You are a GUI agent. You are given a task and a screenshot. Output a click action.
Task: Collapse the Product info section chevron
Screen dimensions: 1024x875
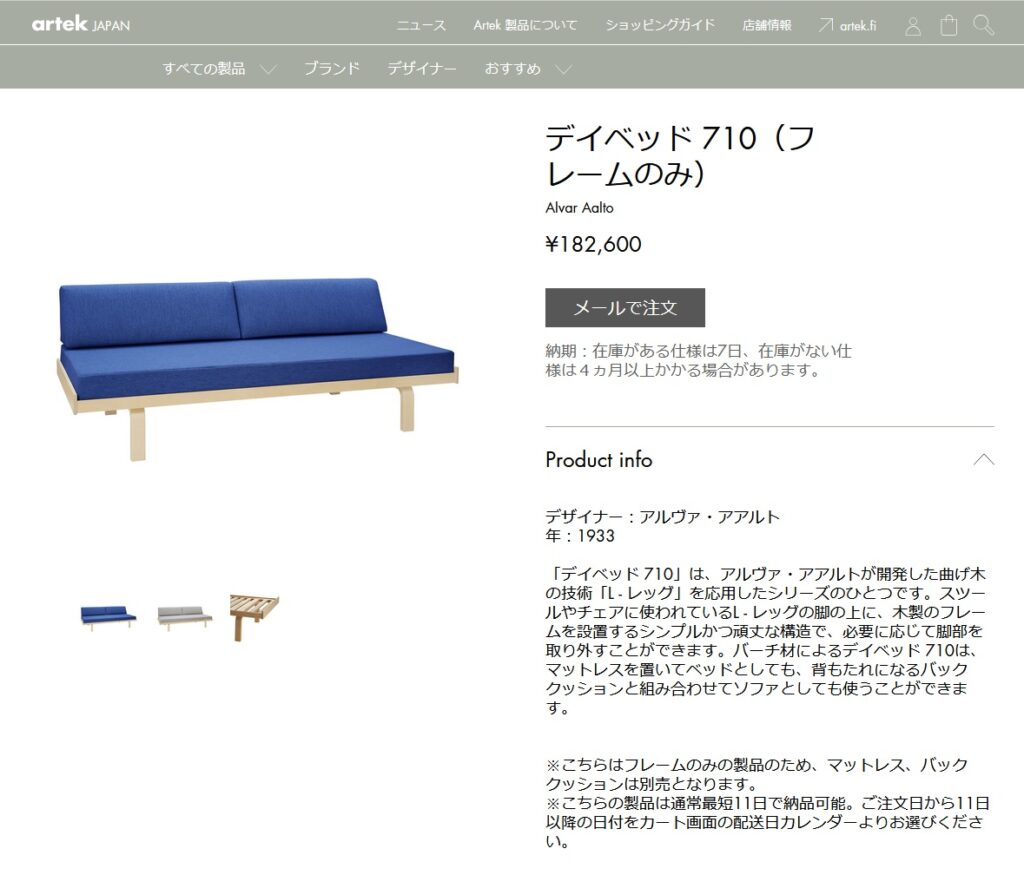[984, 459]
